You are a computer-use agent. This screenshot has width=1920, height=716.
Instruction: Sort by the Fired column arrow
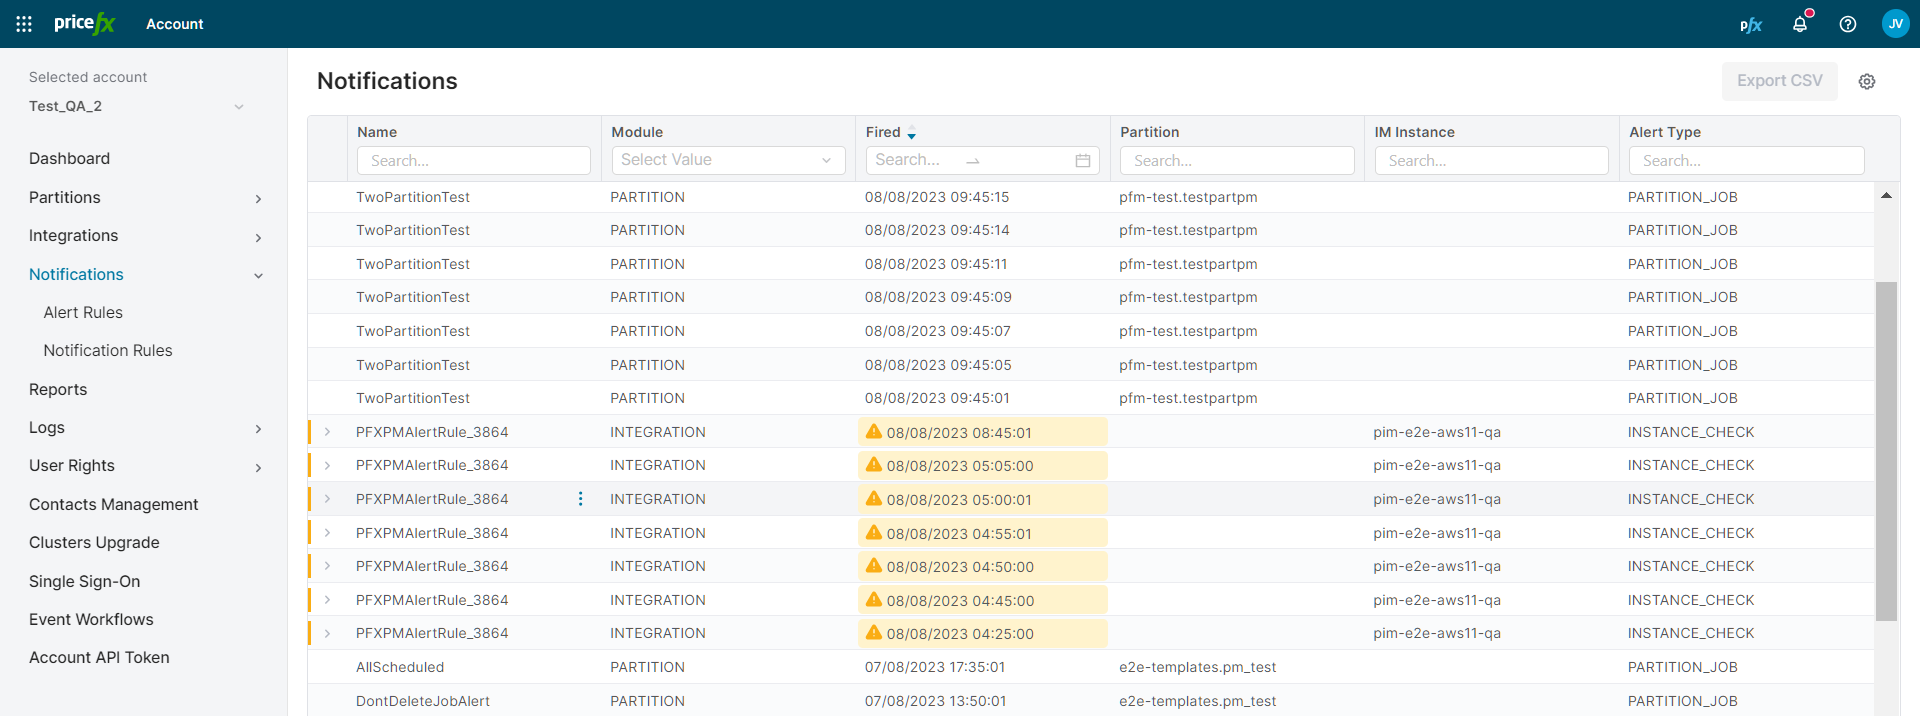pos(911,134)
